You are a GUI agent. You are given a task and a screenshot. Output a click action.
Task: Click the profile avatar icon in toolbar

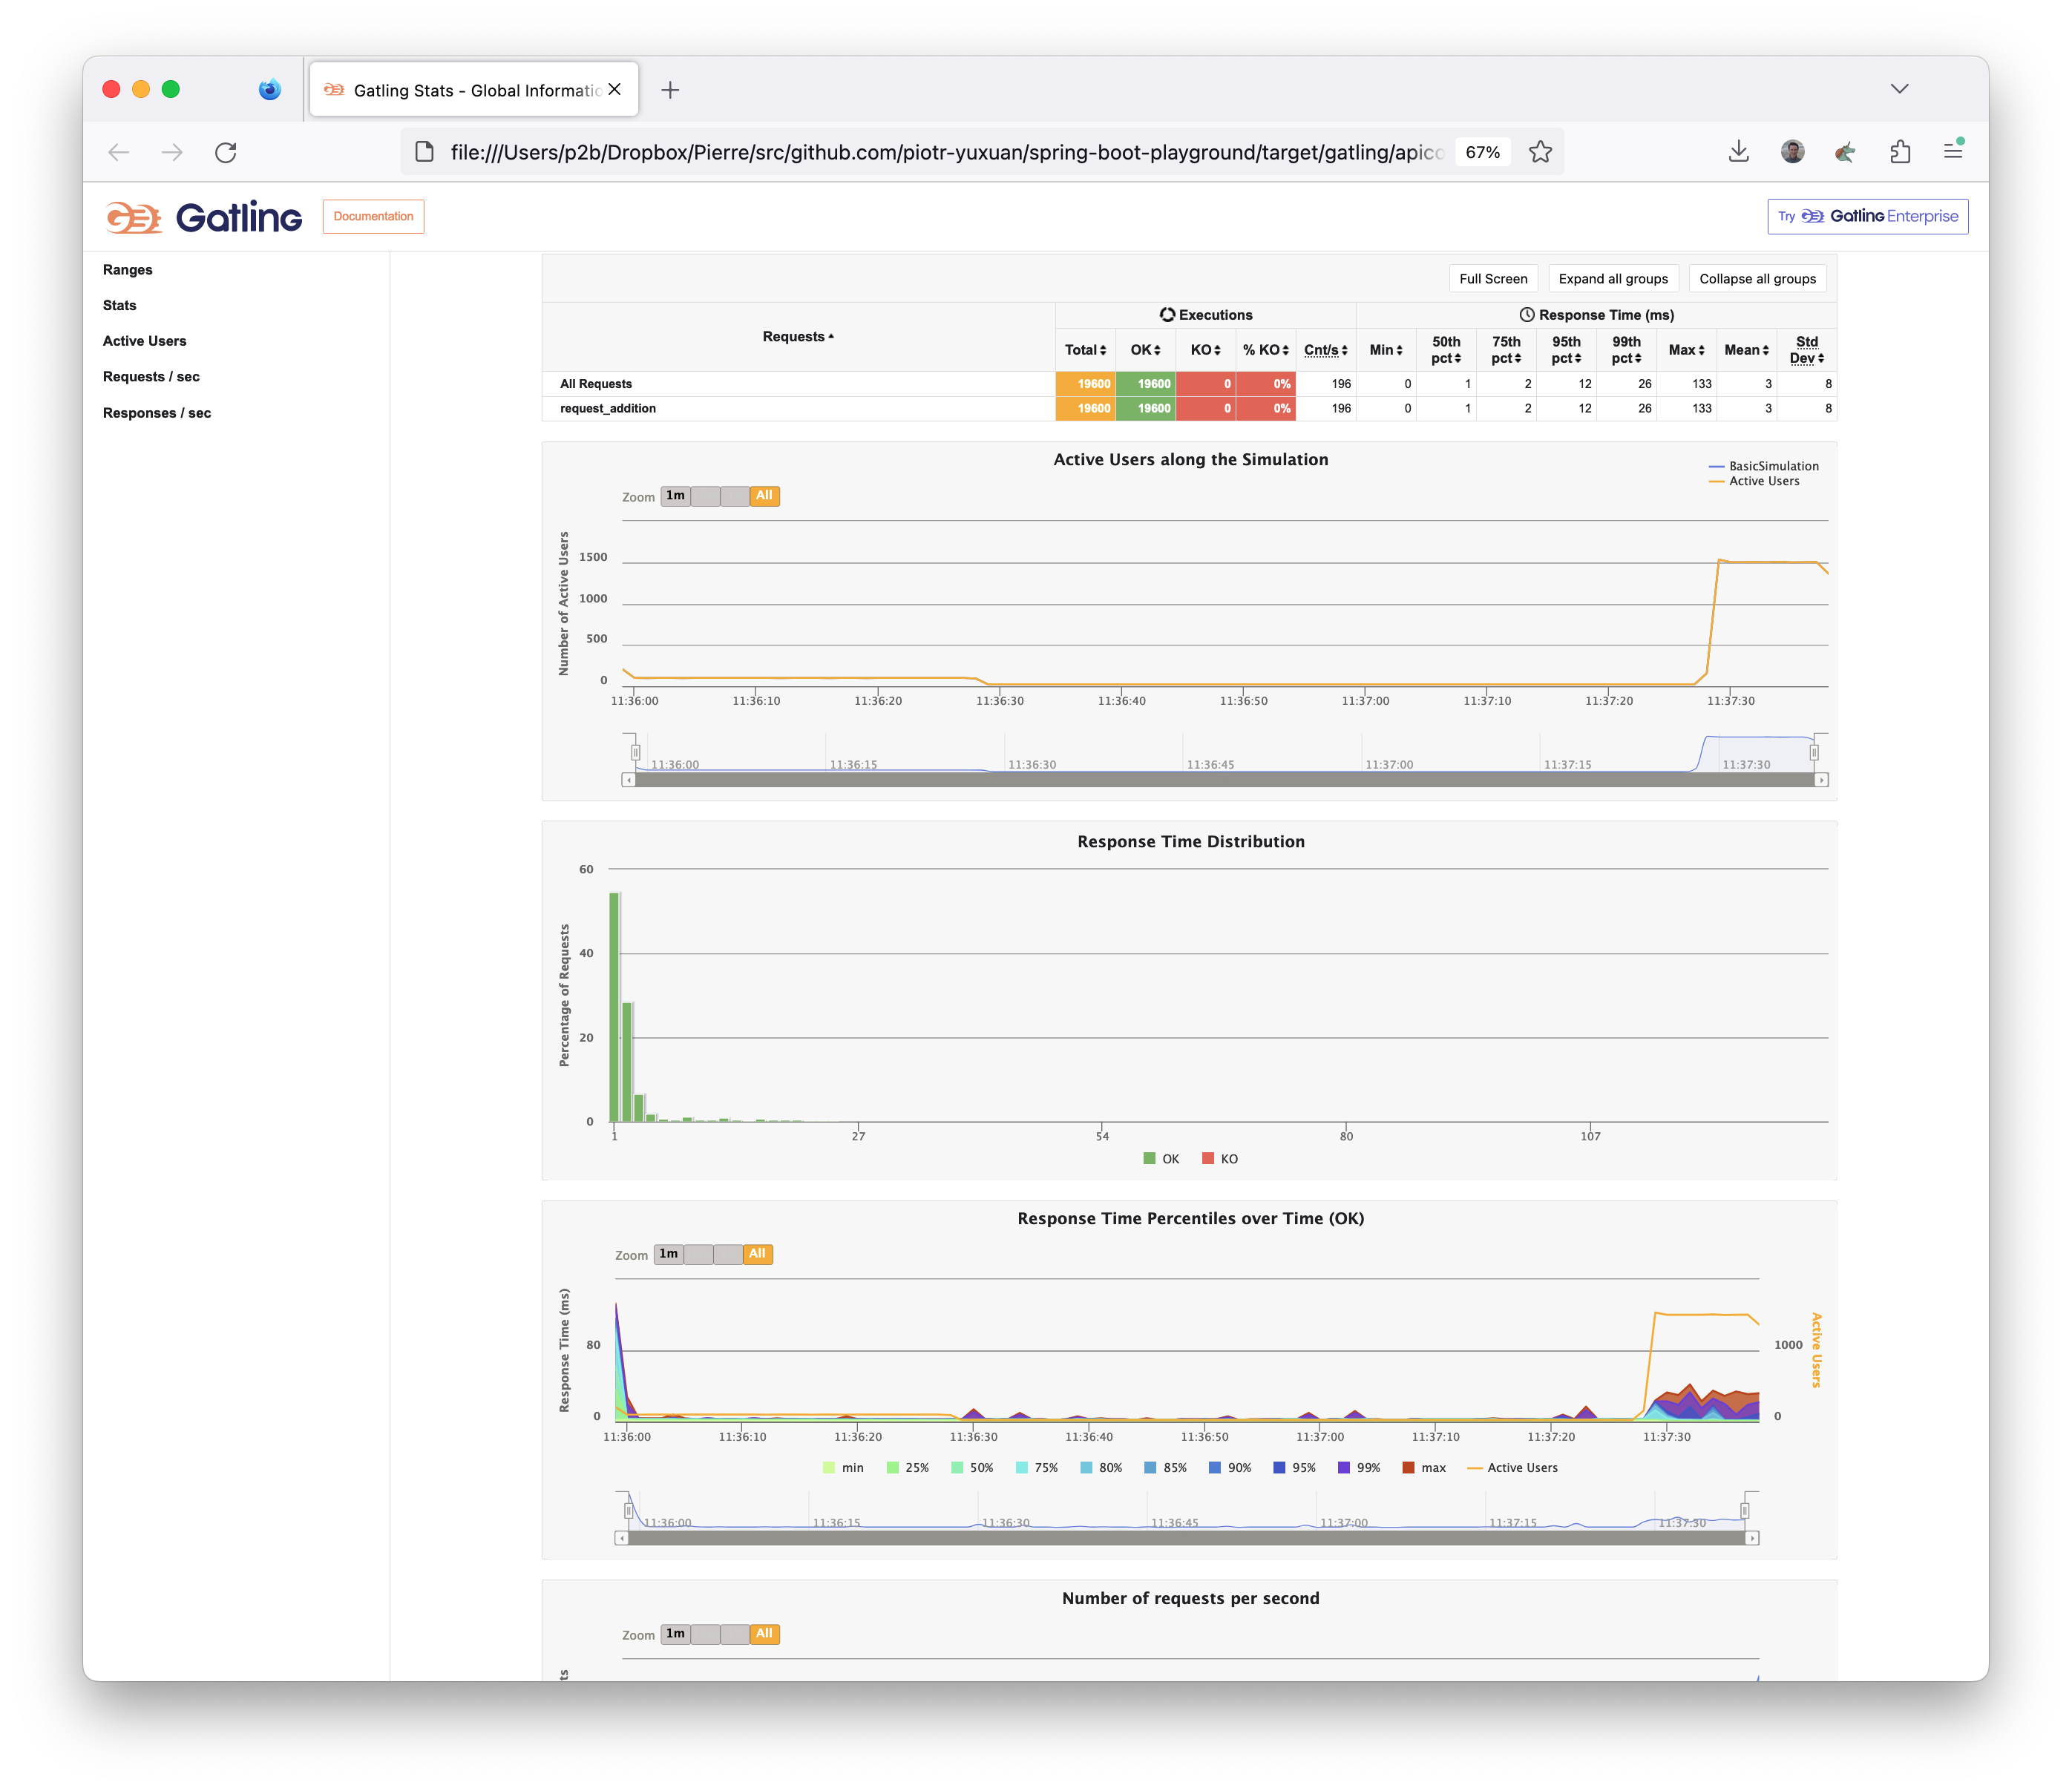1792,152
